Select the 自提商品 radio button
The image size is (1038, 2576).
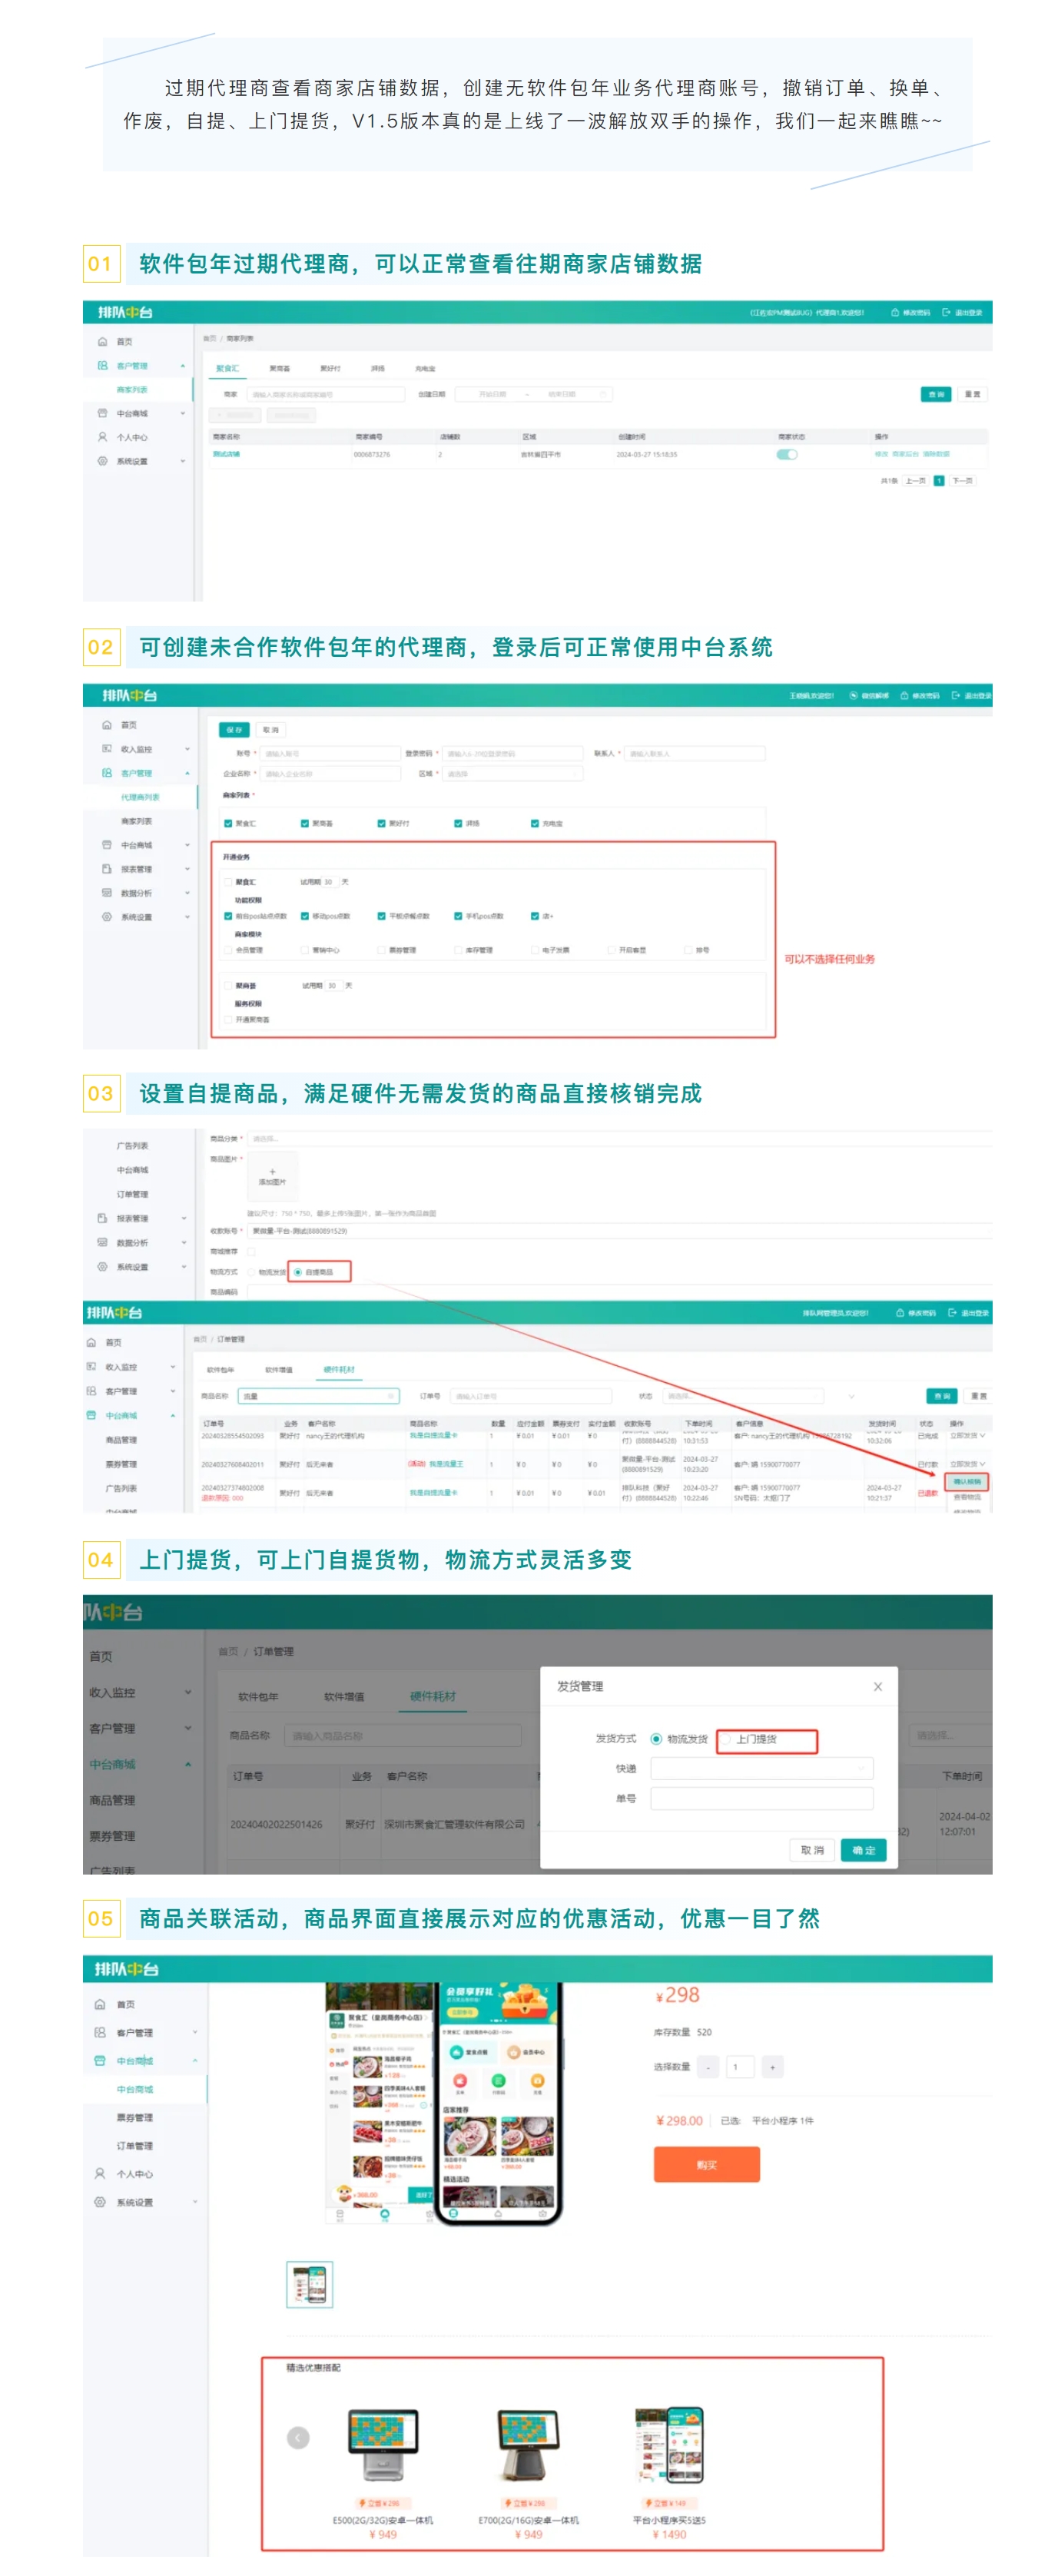[x=298, y=1272]
